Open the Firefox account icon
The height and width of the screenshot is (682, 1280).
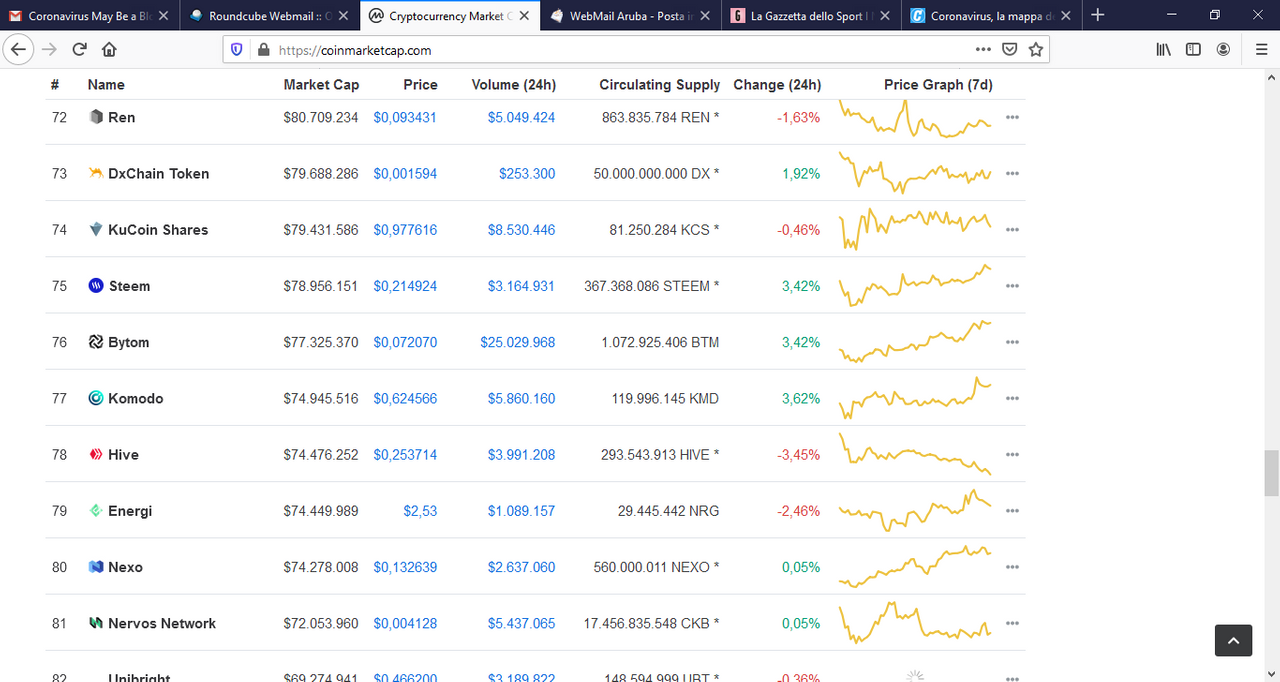click(x=1223, y=49)
